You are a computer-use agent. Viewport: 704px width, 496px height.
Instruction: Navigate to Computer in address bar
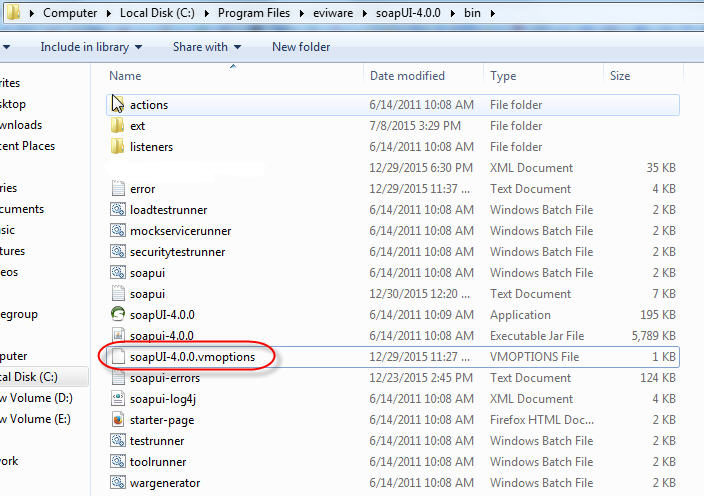point(70,13)
